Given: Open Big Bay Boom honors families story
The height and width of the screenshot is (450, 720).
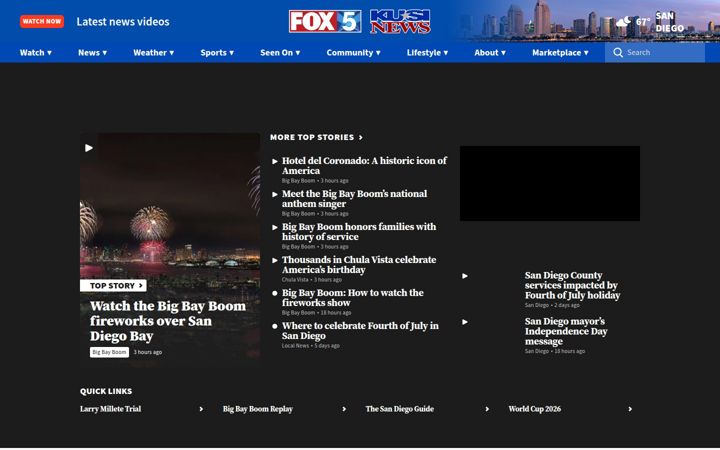Looking at the screenshot, I should pyautogui.click(x=359, y=232).
